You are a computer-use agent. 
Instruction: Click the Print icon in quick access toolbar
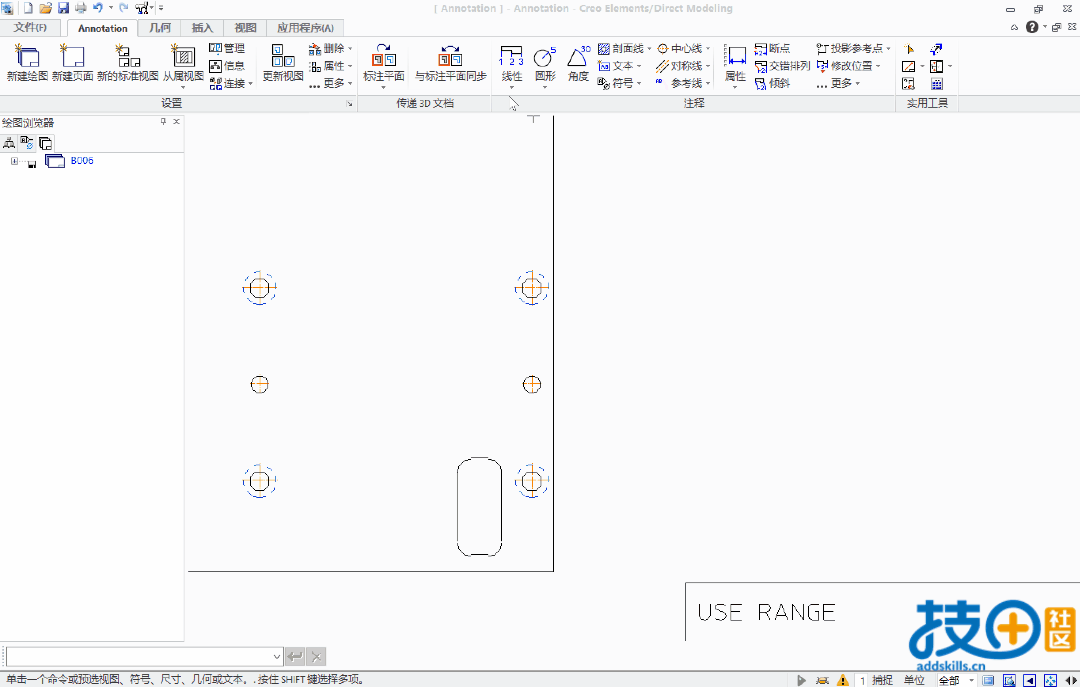point(81,8)
